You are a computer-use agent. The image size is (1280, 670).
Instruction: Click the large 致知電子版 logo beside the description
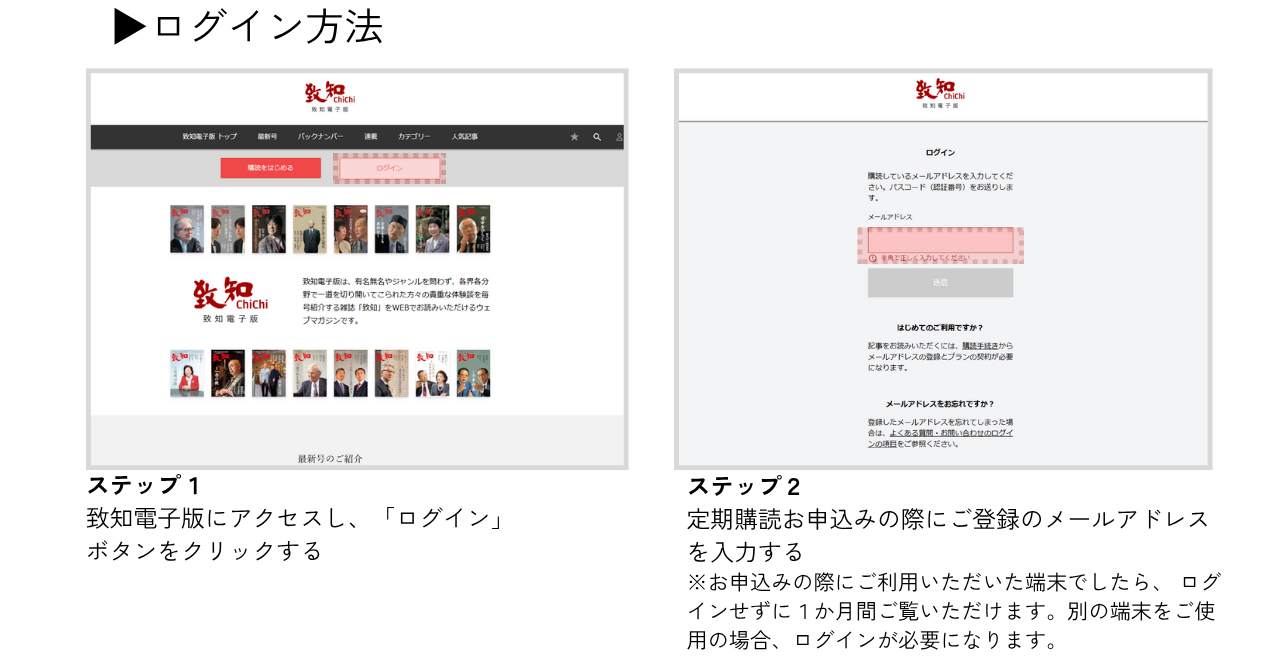pyautogui.click(x=231, y=299)
